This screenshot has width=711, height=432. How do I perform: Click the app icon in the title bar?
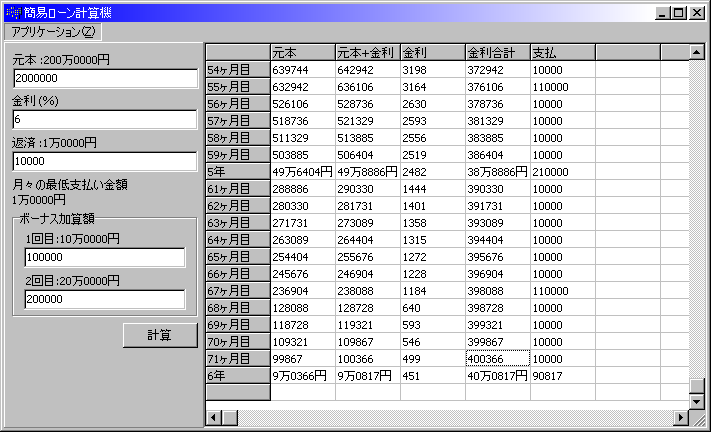point(13,13)
